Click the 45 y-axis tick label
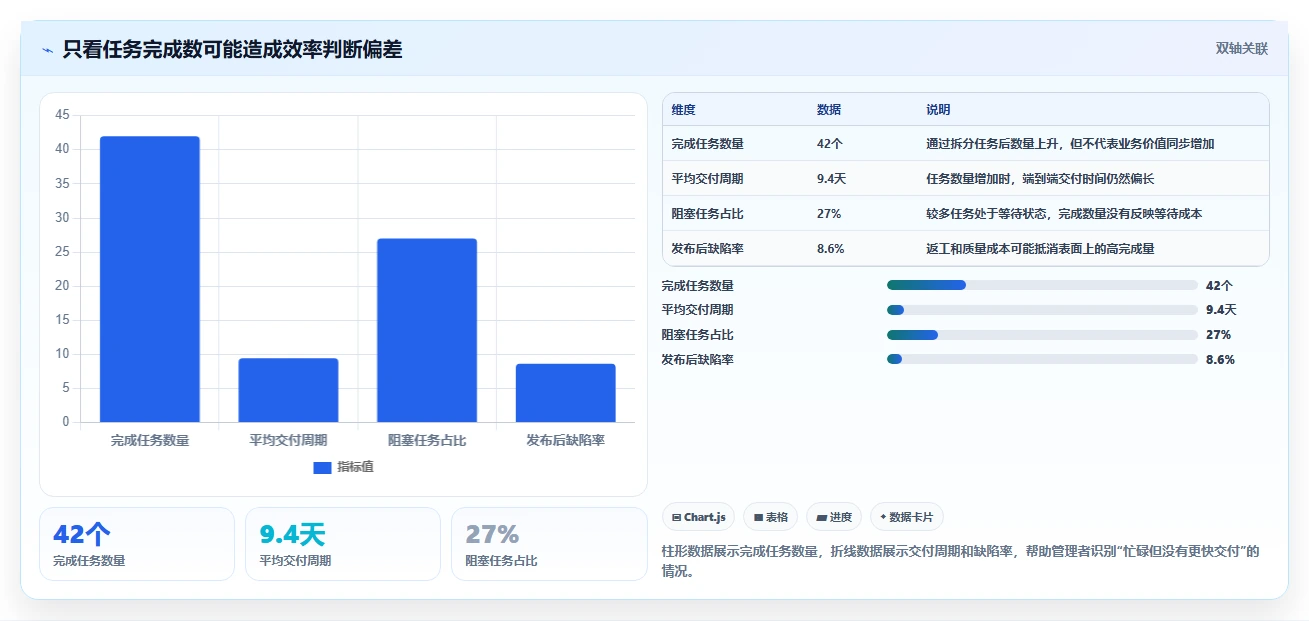The image size is (1309, 621). tap(62, 115)
